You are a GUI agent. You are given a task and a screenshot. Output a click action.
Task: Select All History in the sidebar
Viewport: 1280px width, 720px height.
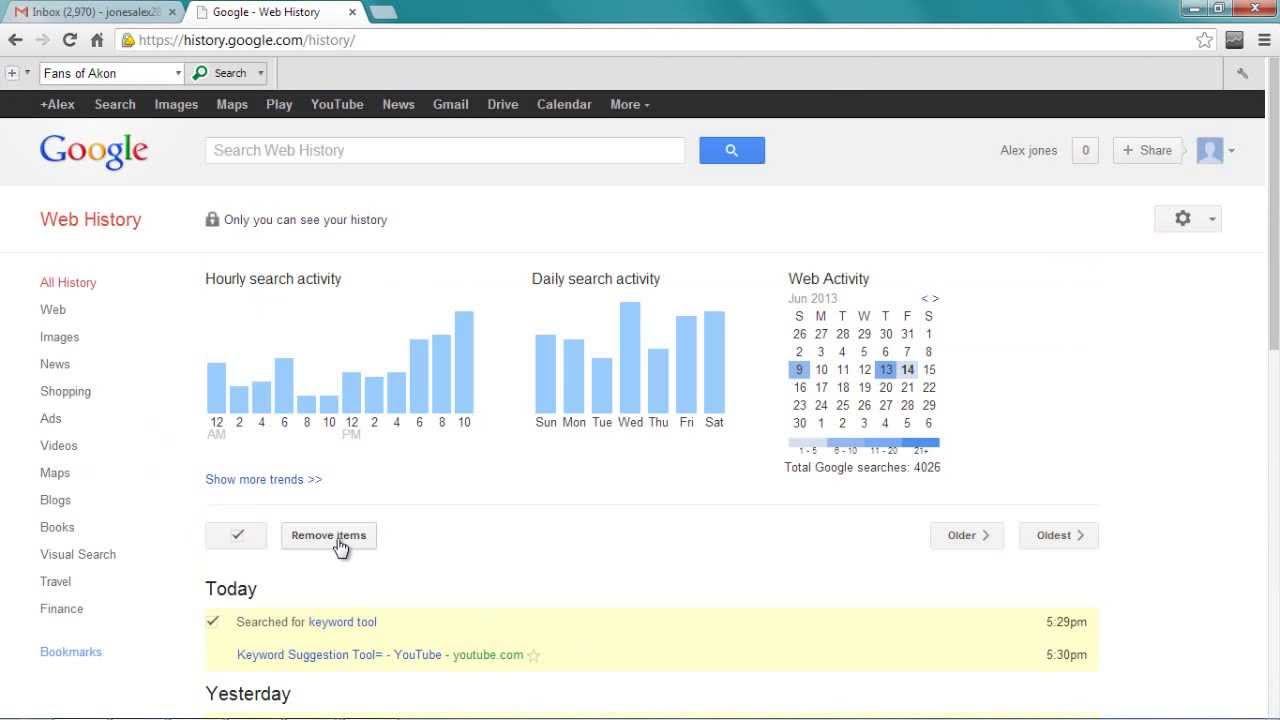point(68,282)
